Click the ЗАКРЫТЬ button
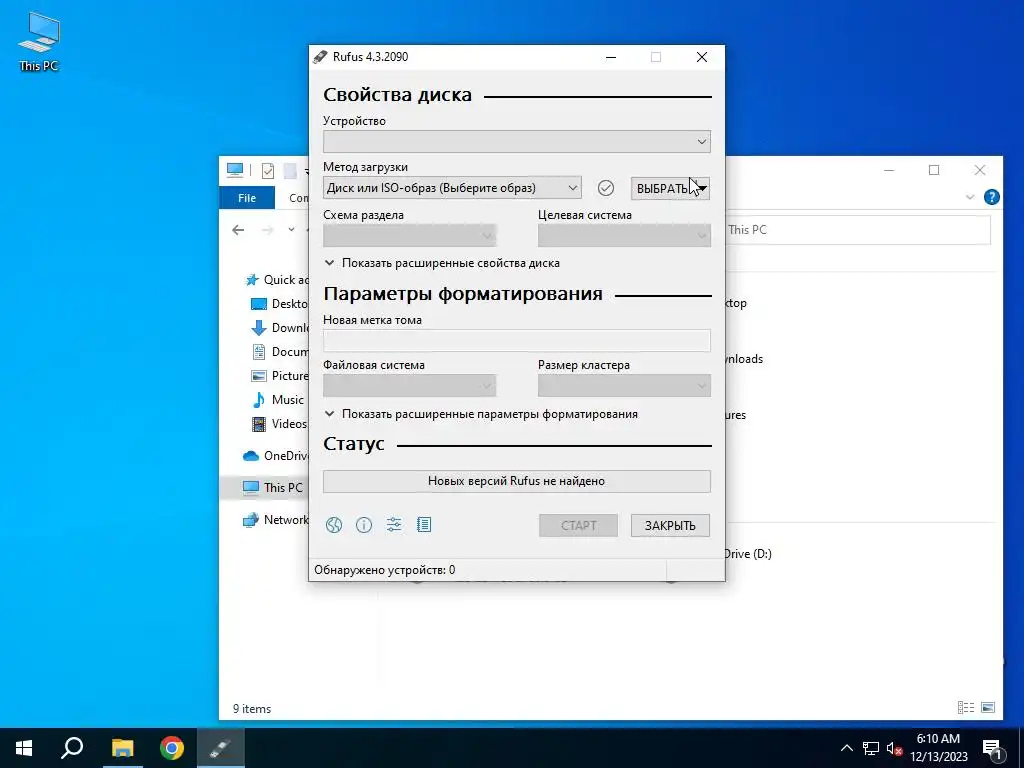1024x768 pixels. [x=670, y=526]
